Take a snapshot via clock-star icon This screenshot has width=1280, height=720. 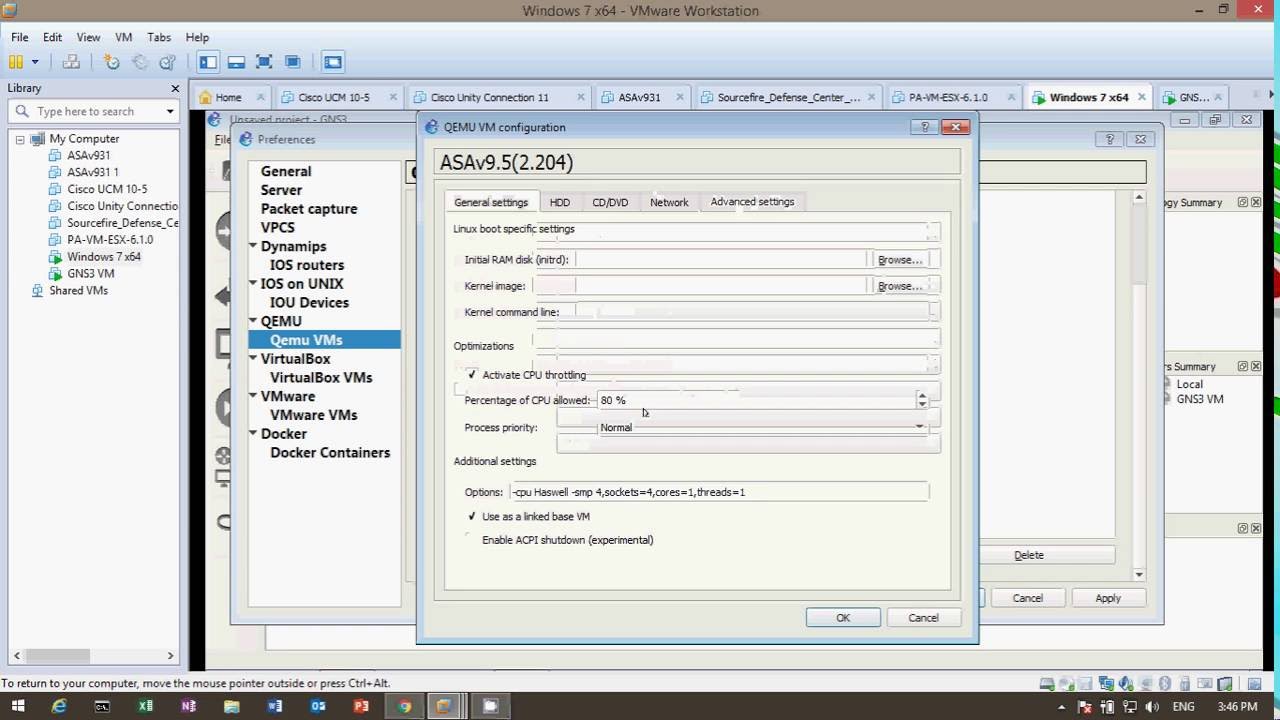(112, 62)
